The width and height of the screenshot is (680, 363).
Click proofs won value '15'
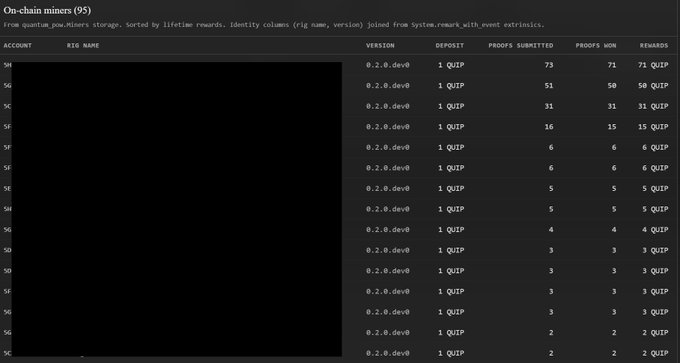coord(611,127)
